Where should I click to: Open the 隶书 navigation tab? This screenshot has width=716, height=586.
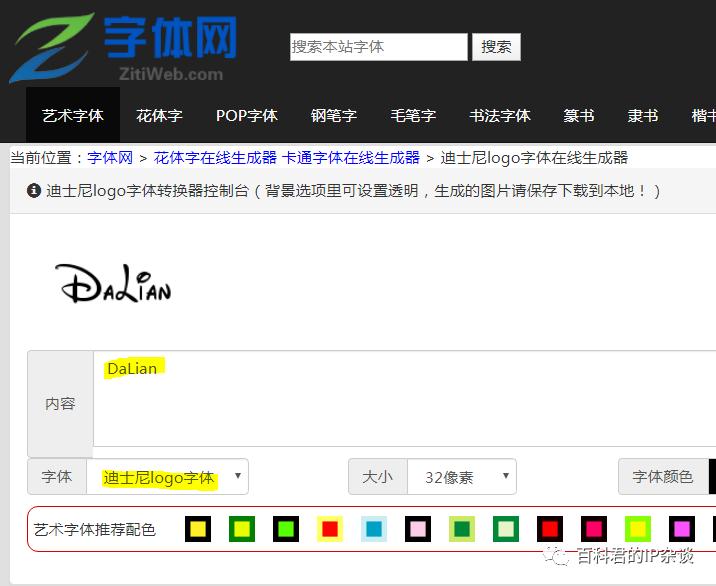click(642, 115)
